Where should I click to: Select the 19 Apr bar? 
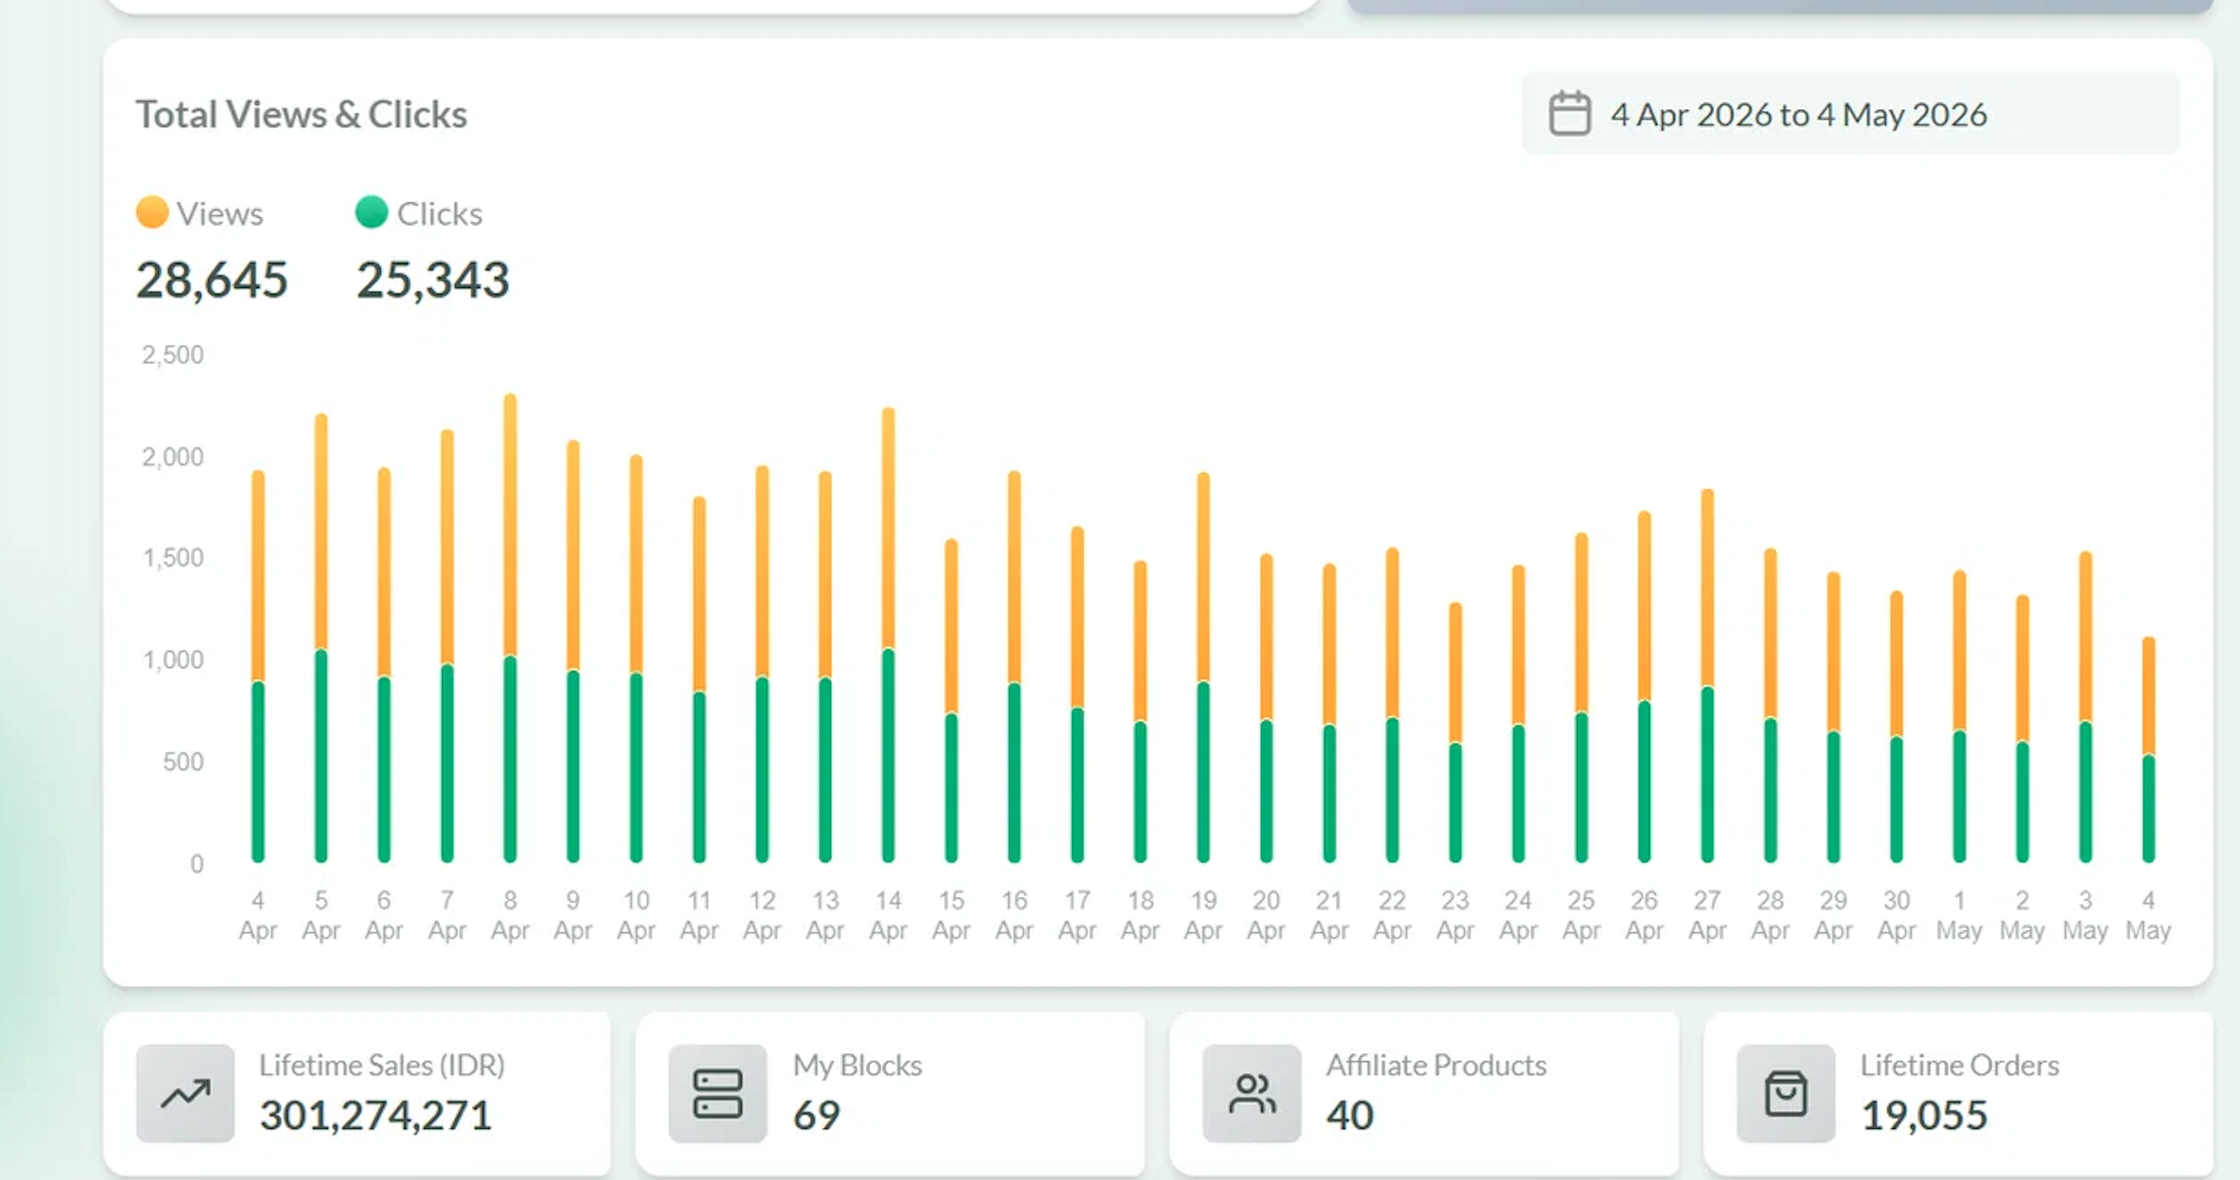(1203, 667)
